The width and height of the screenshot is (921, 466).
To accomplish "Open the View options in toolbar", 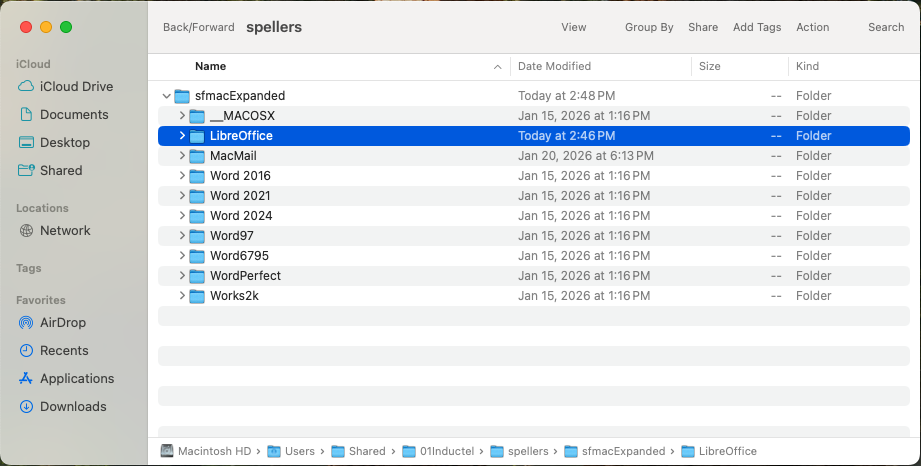I will [x=573, y=27].
